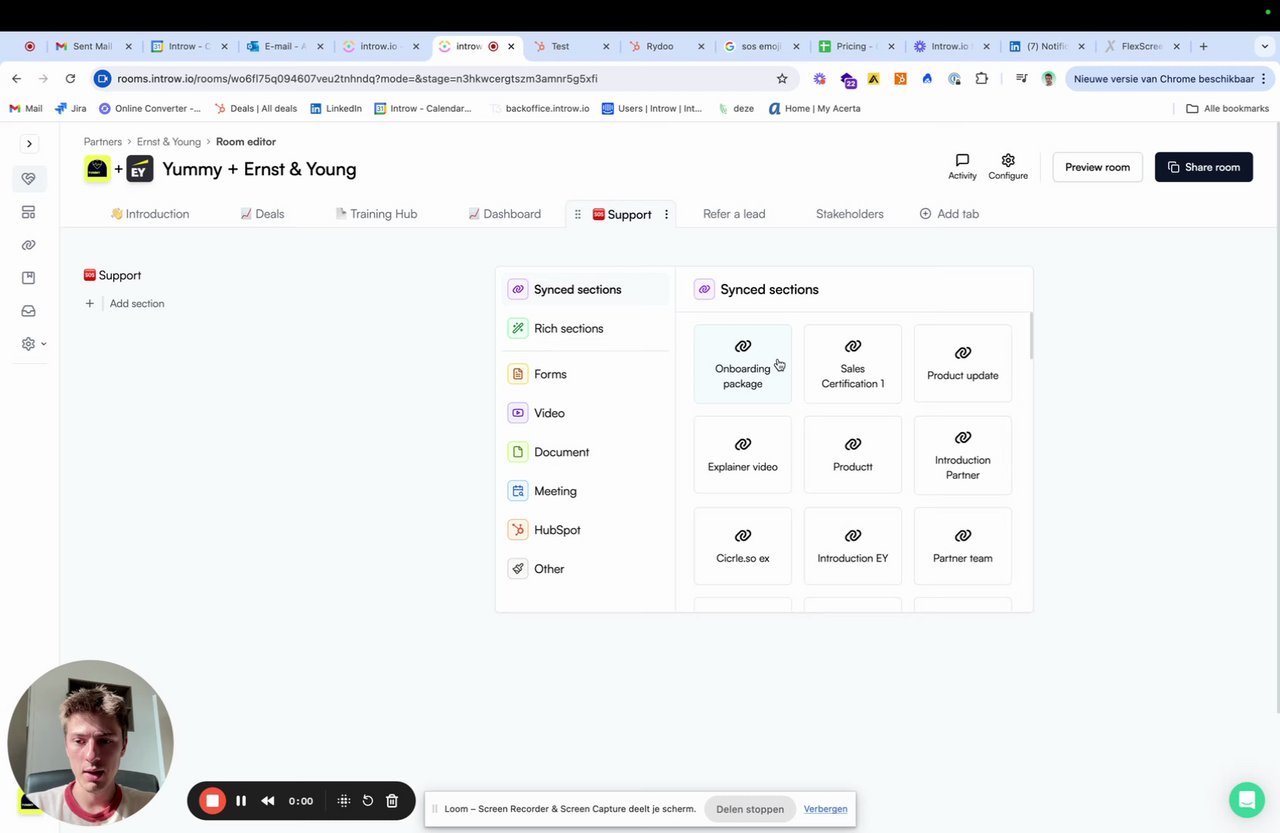Select HubSpot category

point(586,530)
